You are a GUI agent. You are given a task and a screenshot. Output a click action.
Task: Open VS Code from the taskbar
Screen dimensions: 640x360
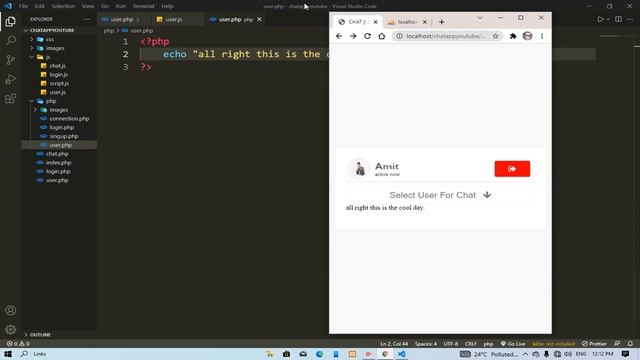click(x=402, y=354)
